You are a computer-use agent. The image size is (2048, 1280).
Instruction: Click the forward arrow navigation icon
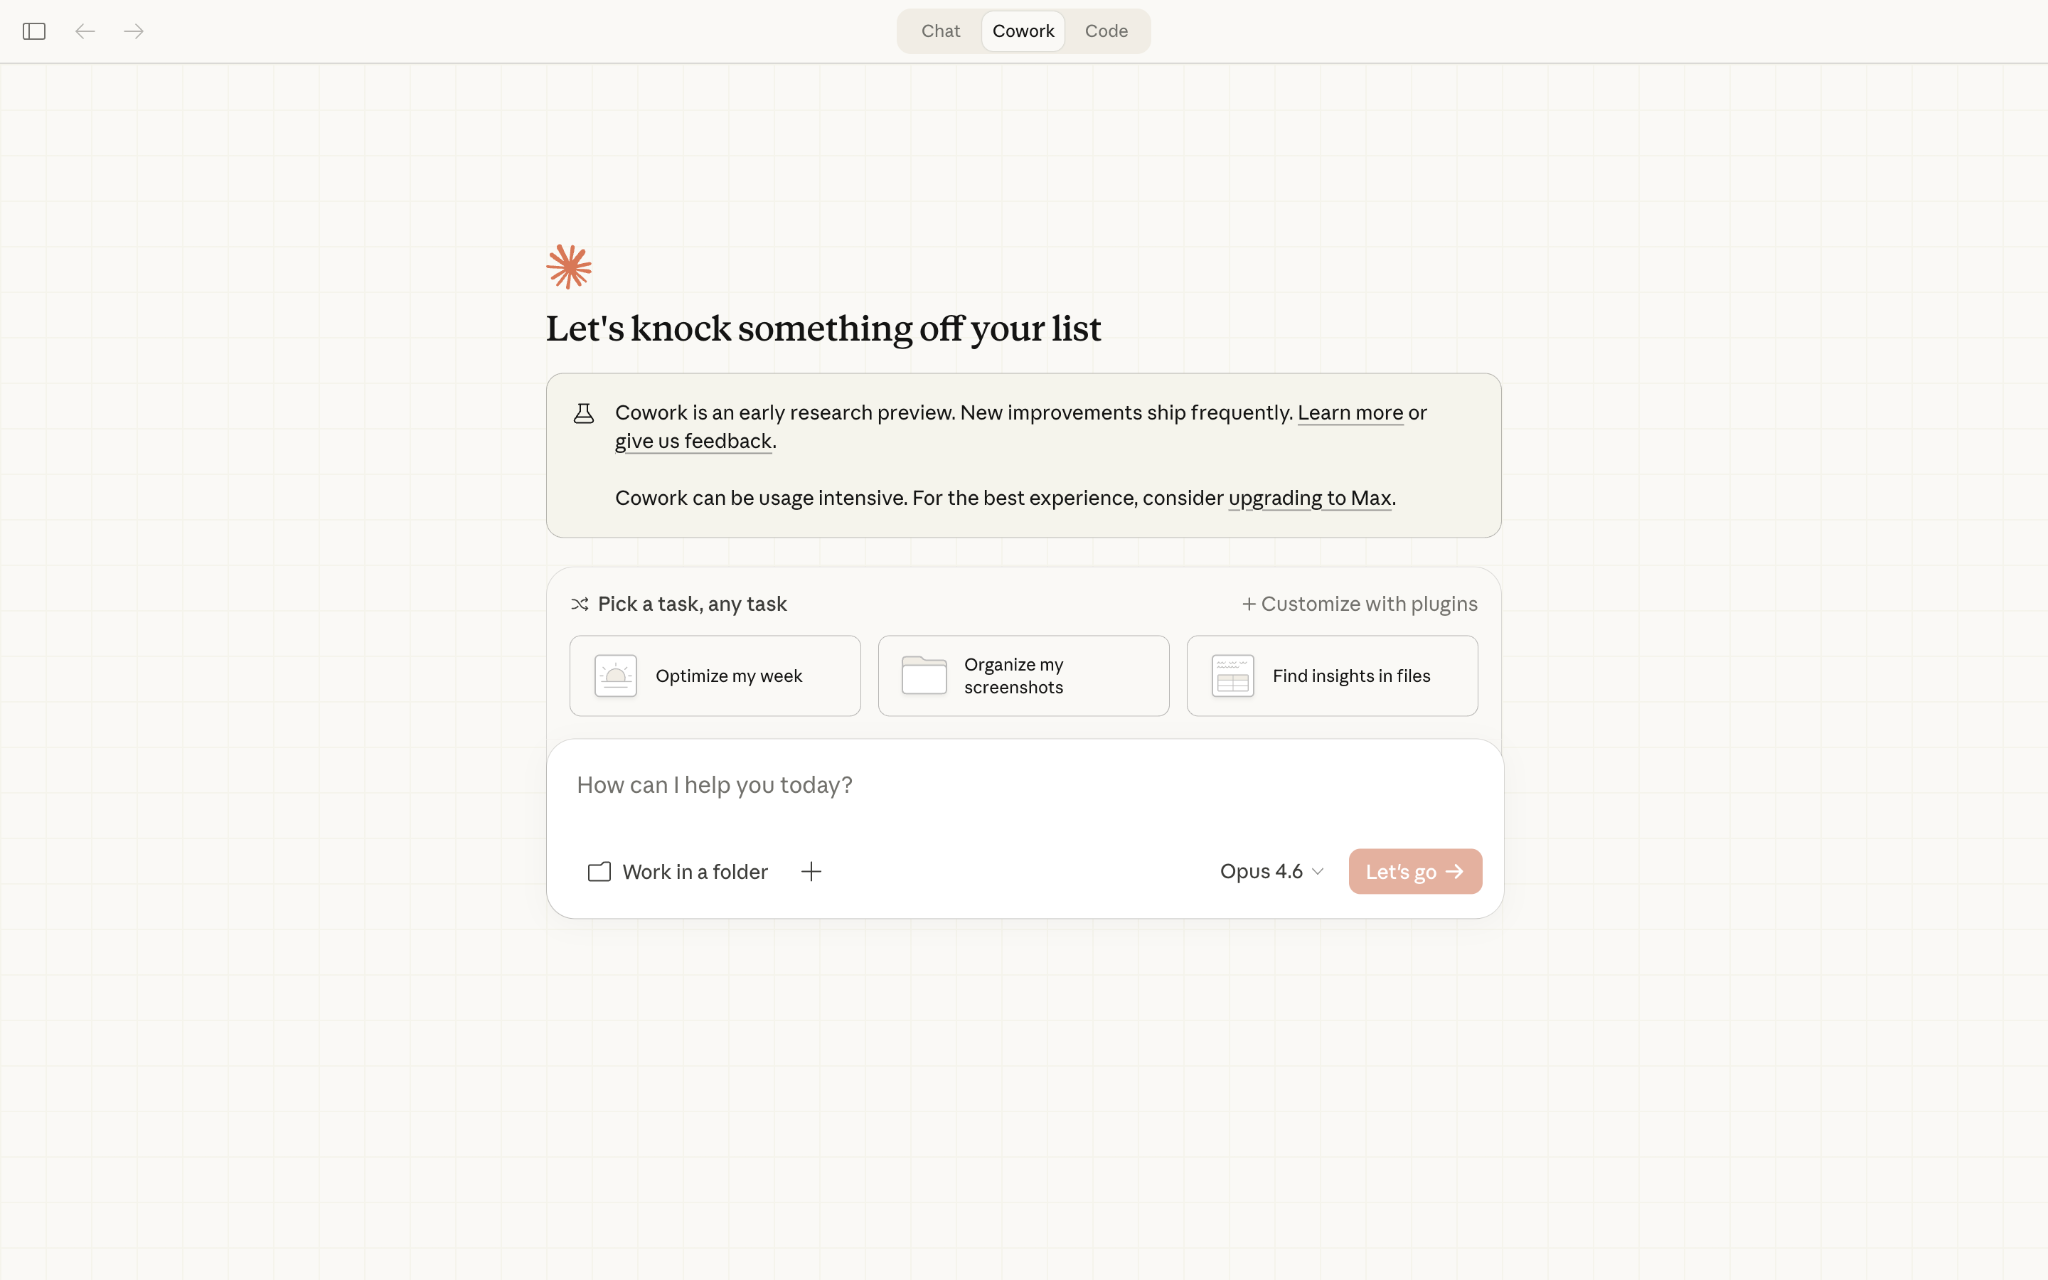point(133,31)
